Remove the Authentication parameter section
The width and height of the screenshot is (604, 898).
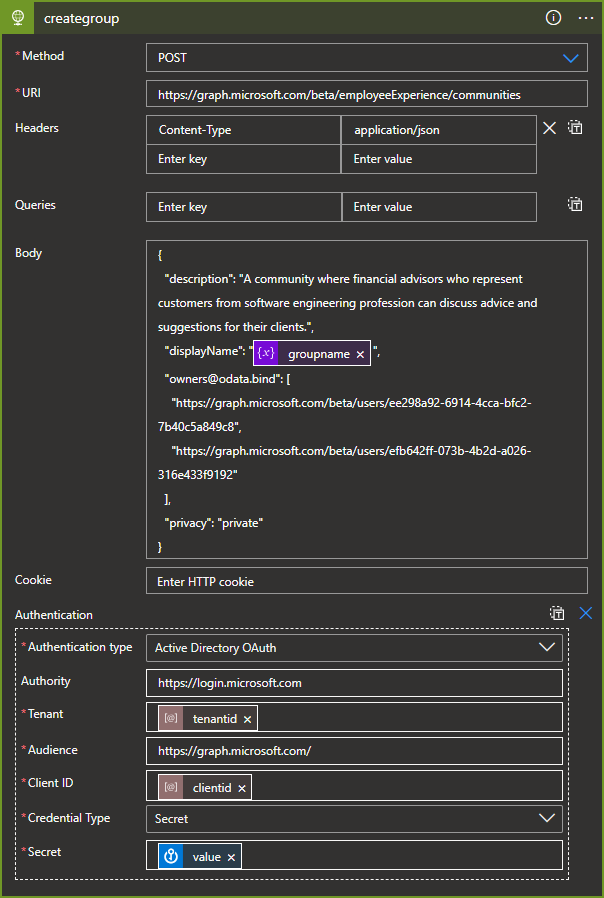[586, 613]
